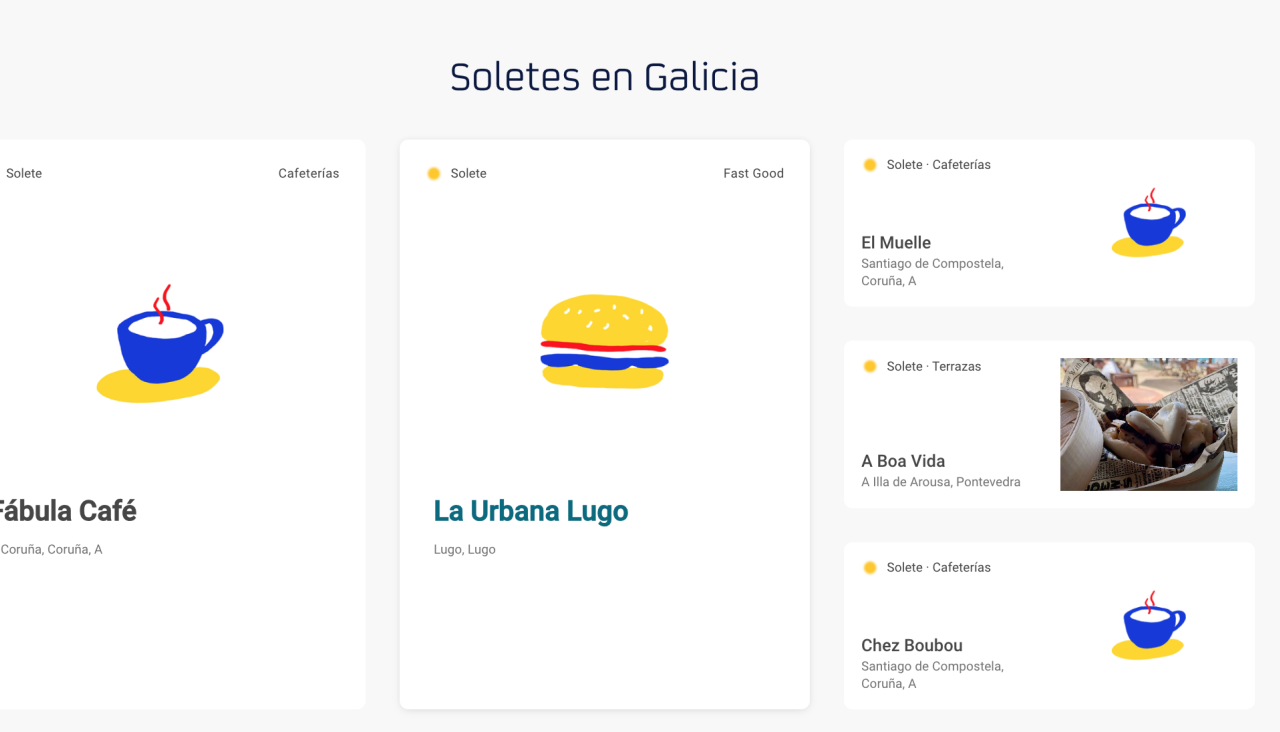Click the Fast Good category label
1280x732 pixels.
pyautogui.click(x=753, y=174)
